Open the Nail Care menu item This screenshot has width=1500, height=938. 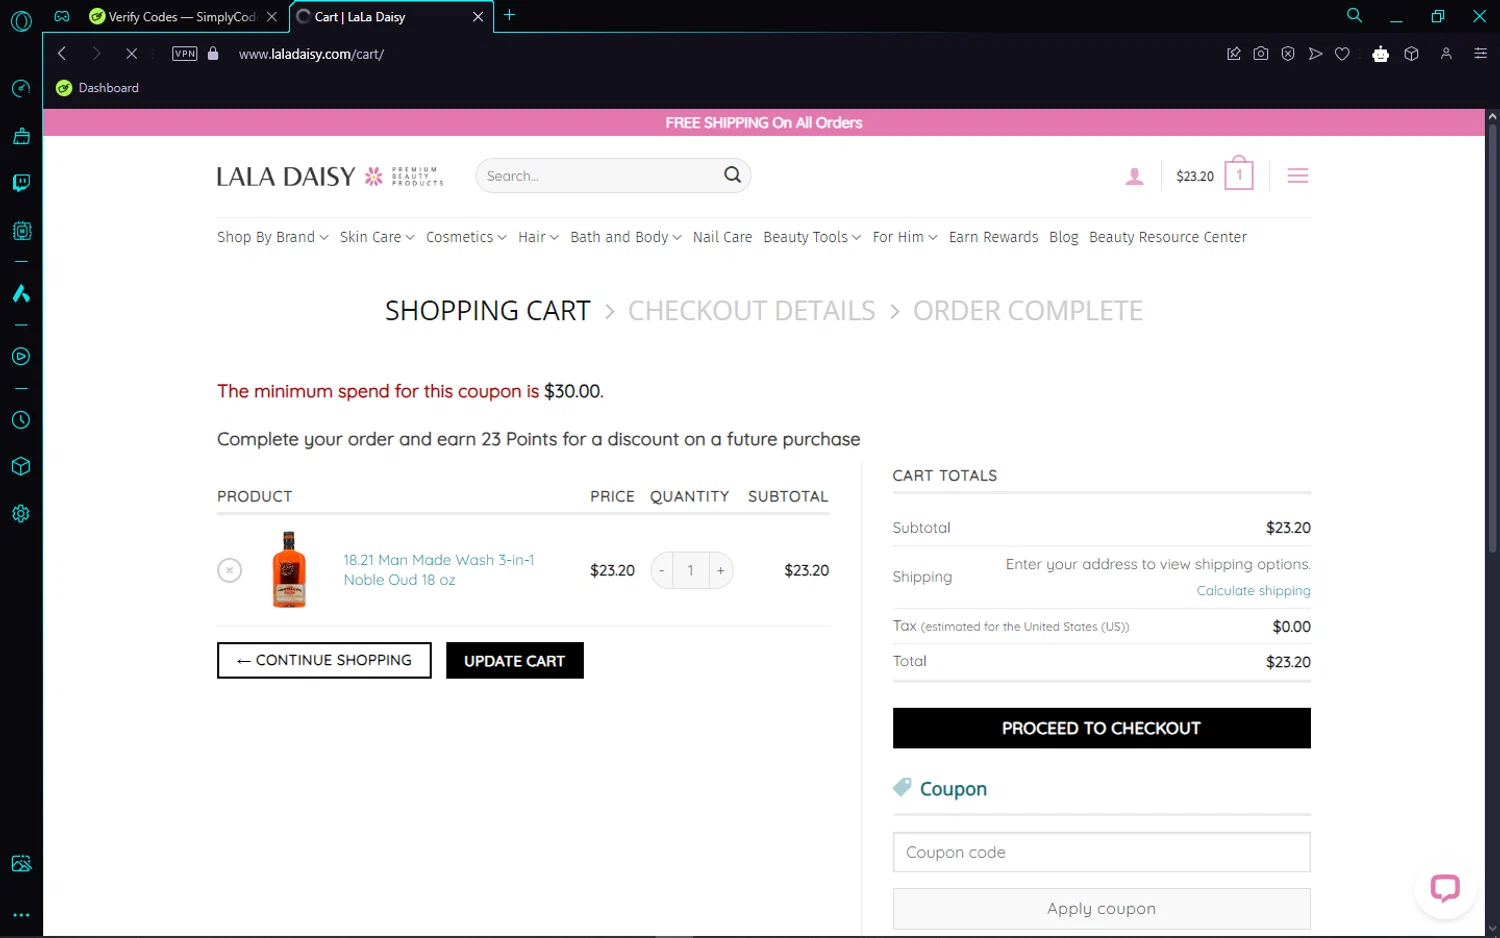722,237
